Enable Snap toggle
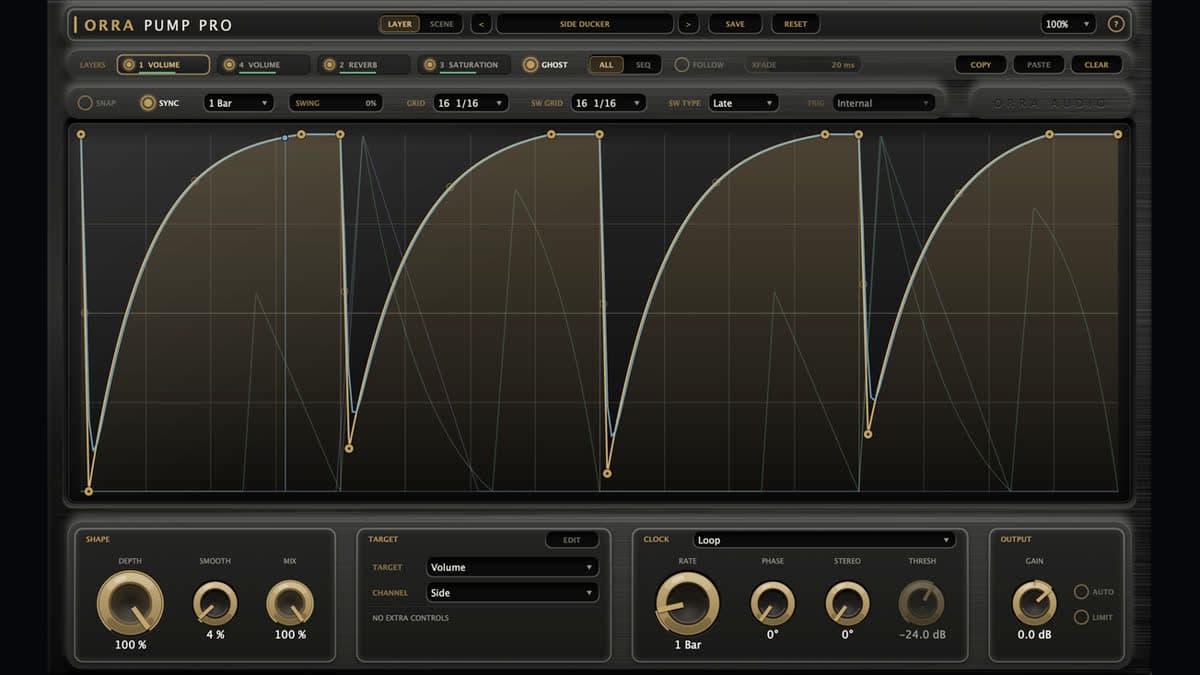The image size is (1200, 675). 85,103
